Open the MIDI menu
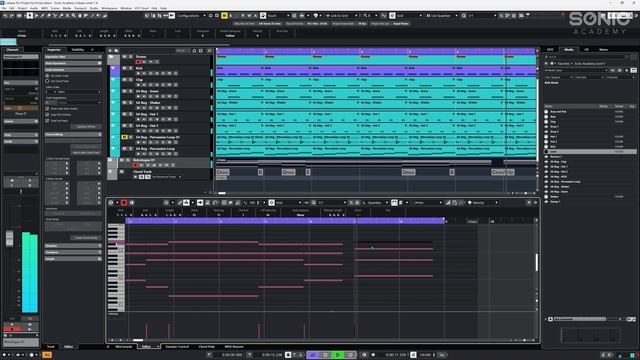The height and width of the screenshot is (360, 640). pos(44,8)
